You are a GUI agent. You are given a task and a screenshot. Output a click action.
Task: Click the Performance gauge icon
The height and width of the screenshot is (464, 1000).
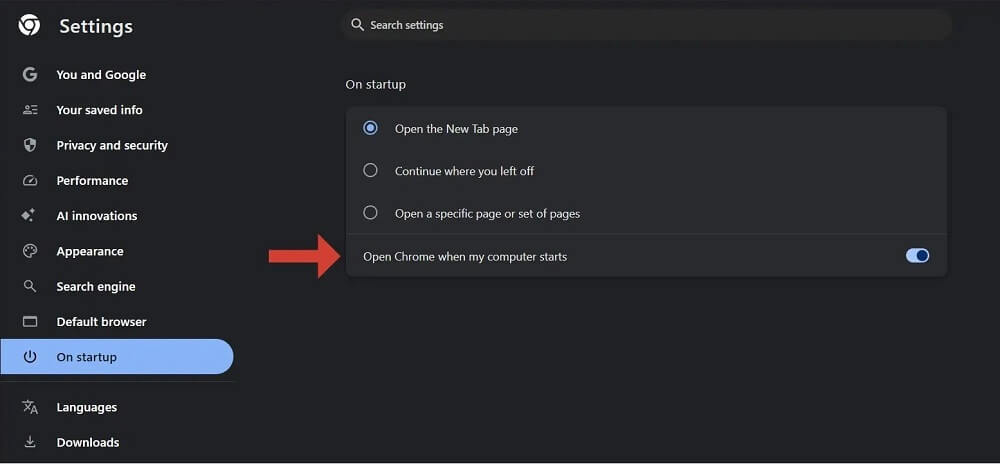click(30, 180)
